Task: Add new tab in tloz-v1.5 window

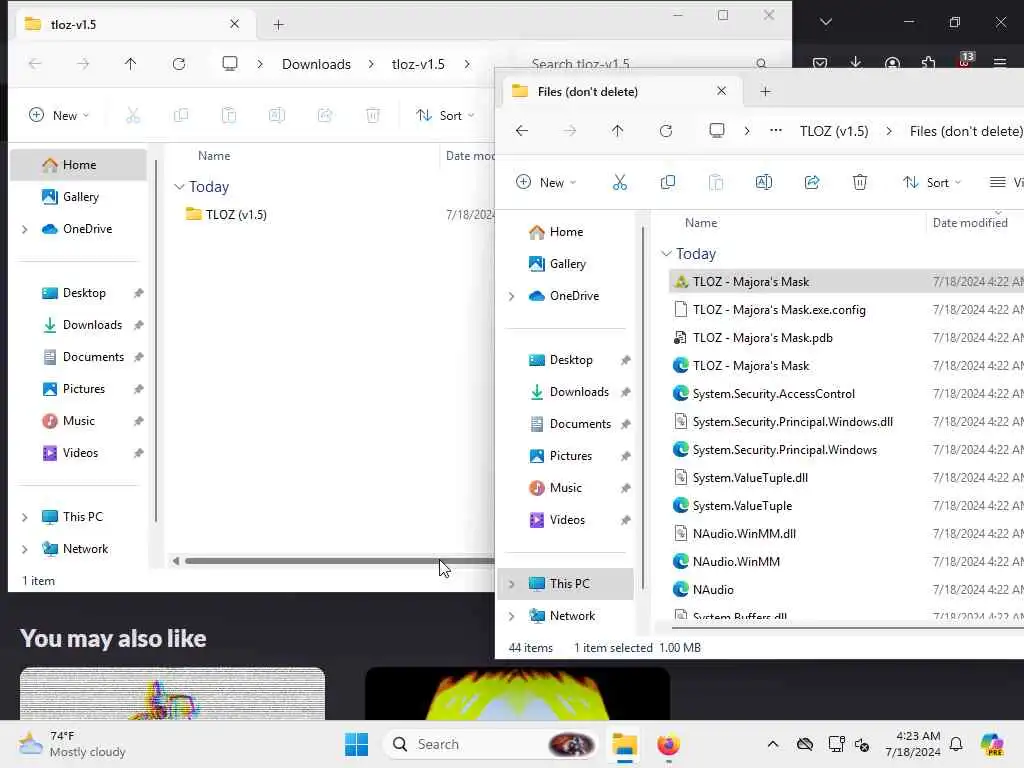Action: (x=278, y=25)
